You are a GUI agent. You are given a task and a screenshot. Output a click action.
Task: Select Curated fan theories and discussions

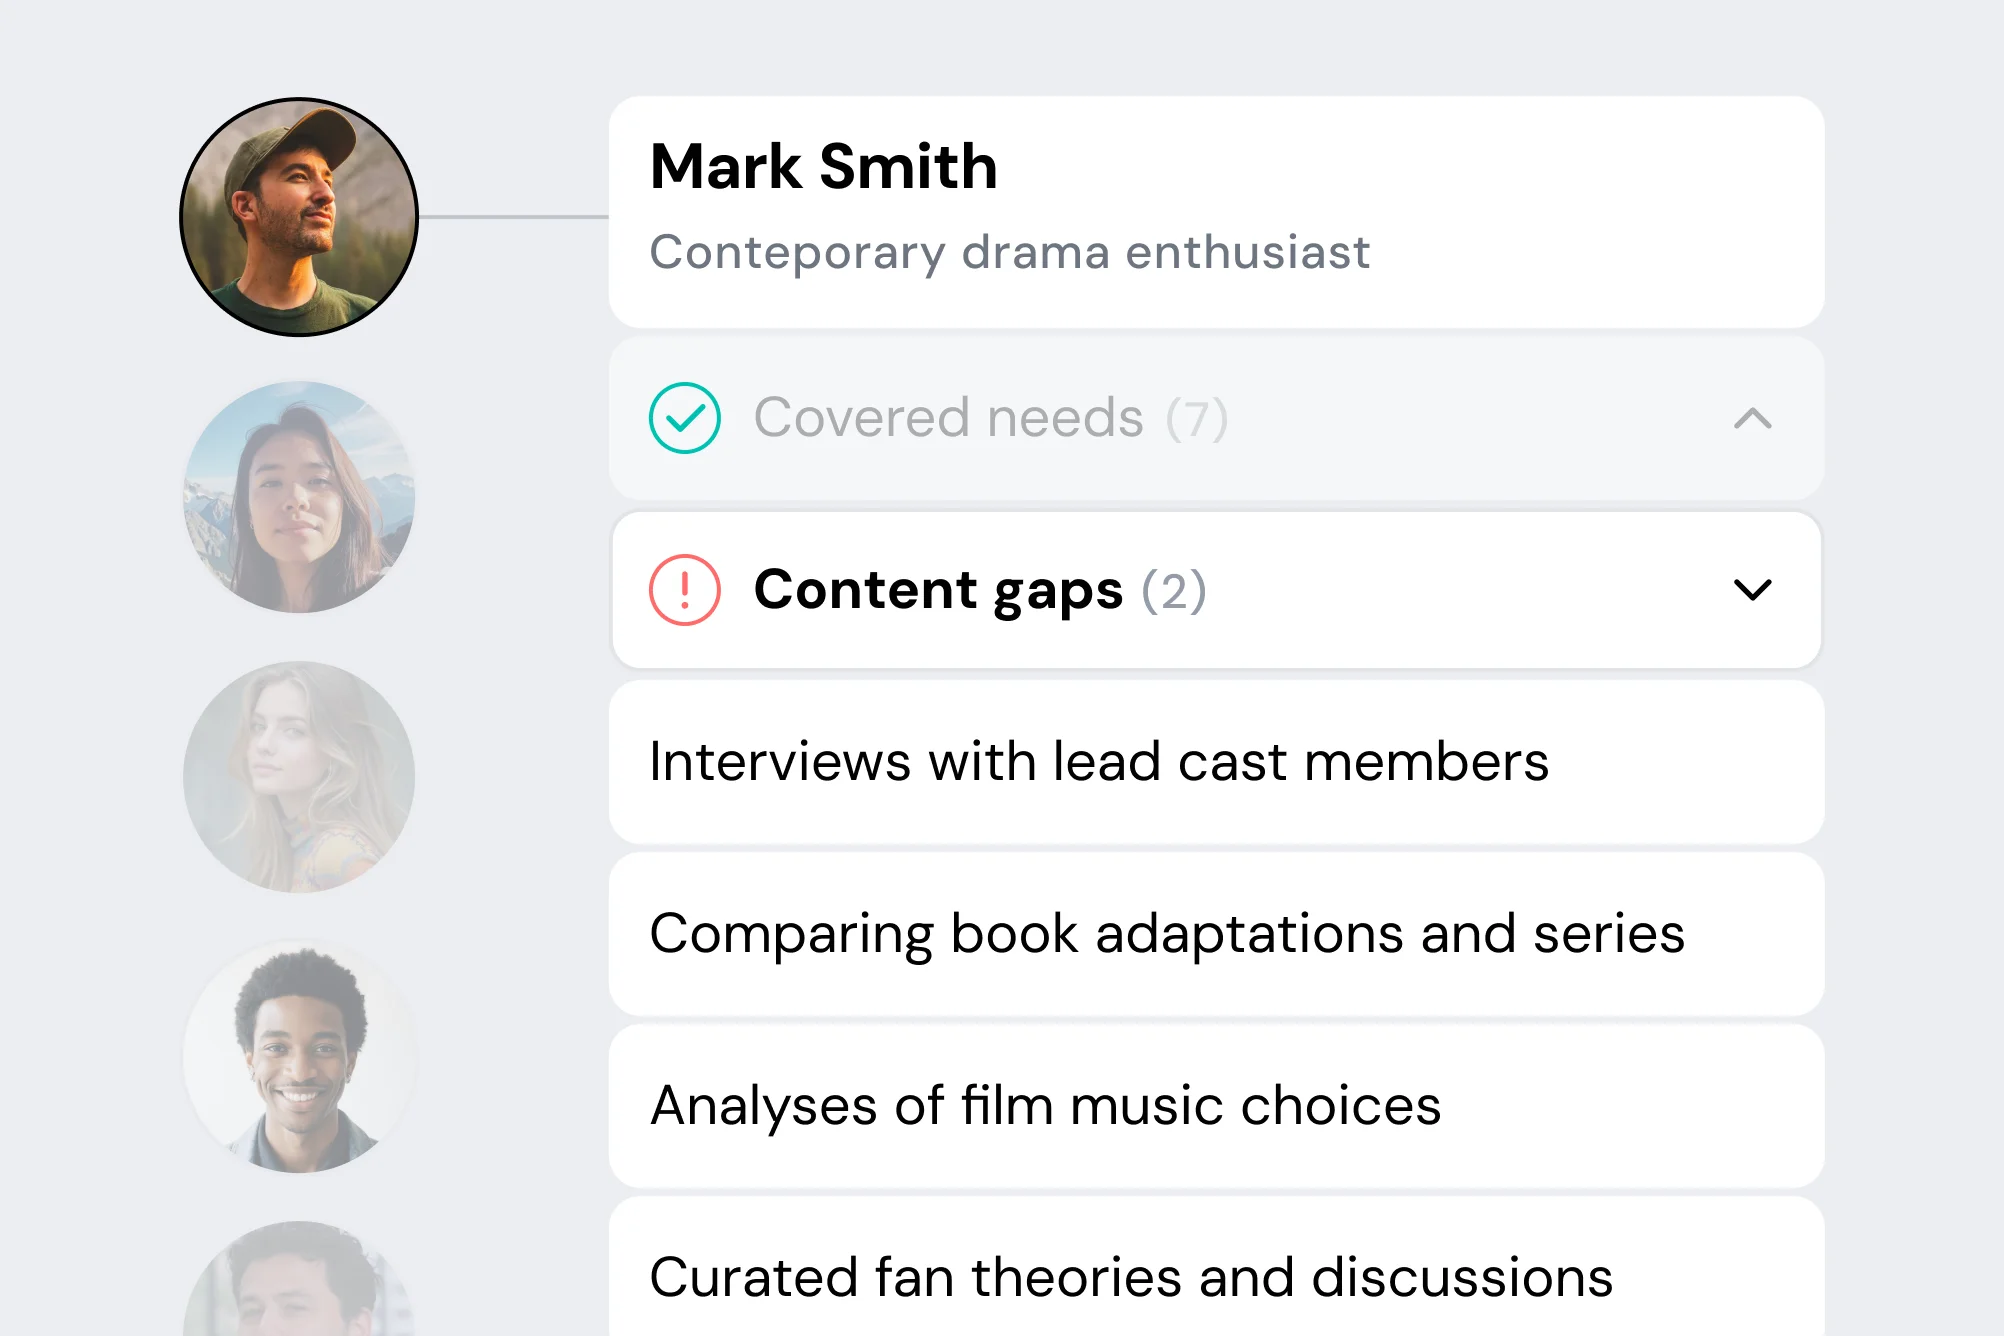coord(1131,1277)
